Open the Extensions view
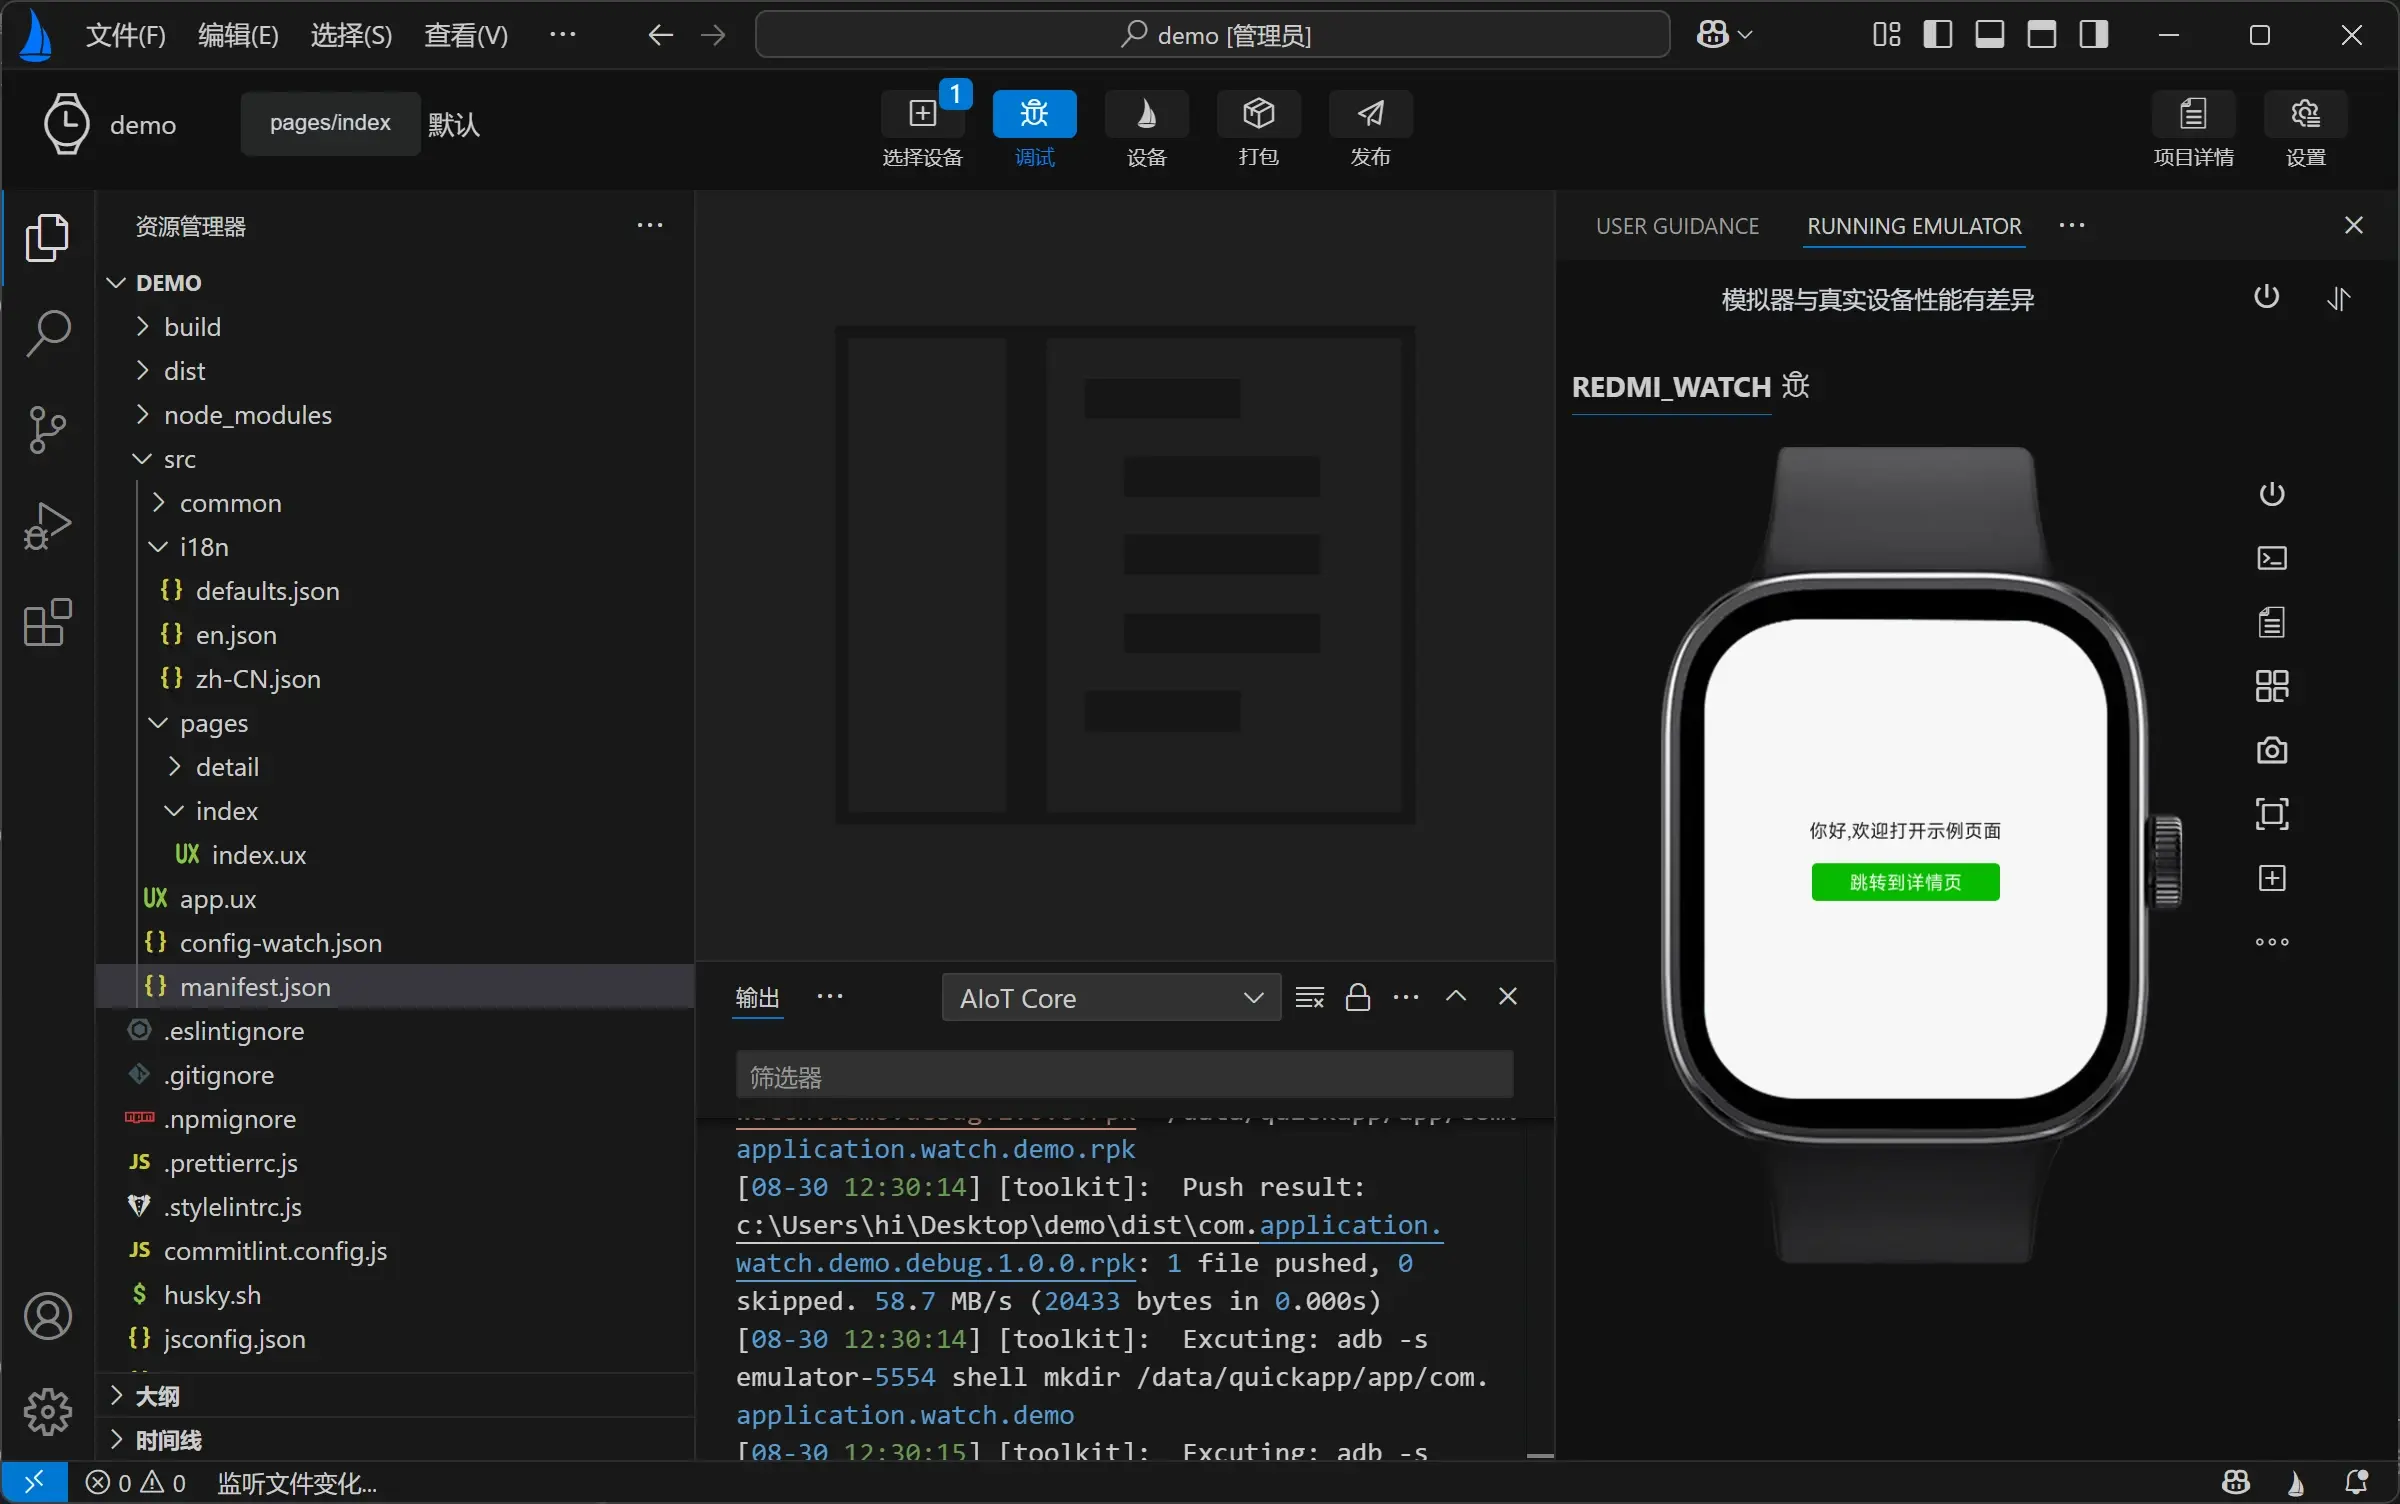 click(x=47, y=622)
